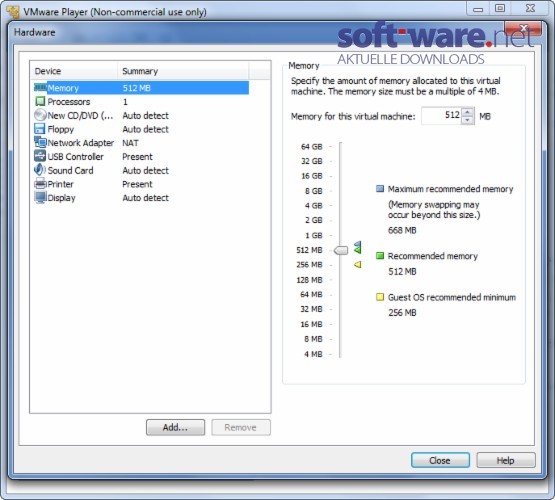This screenshot has width=555, height=500.
Task: Click the Summary column header
Action: coord(183,71)
